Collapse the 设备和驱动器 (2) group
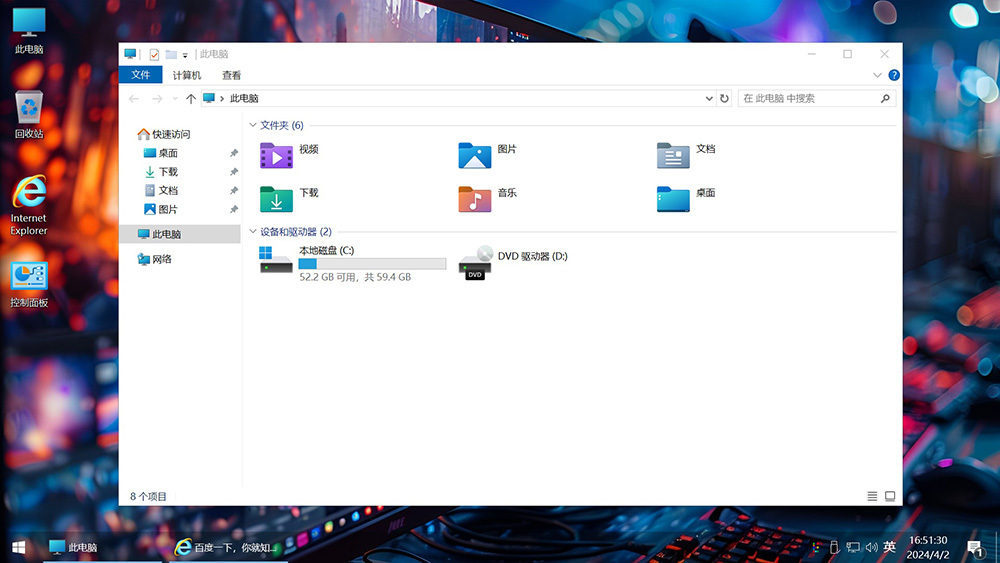 click(253, 232)
